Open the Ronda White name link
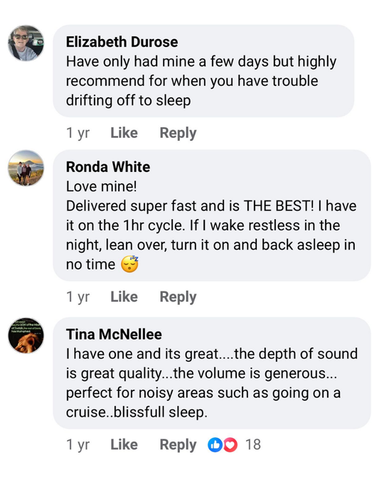The image size is (384, 480). (108, 167)
